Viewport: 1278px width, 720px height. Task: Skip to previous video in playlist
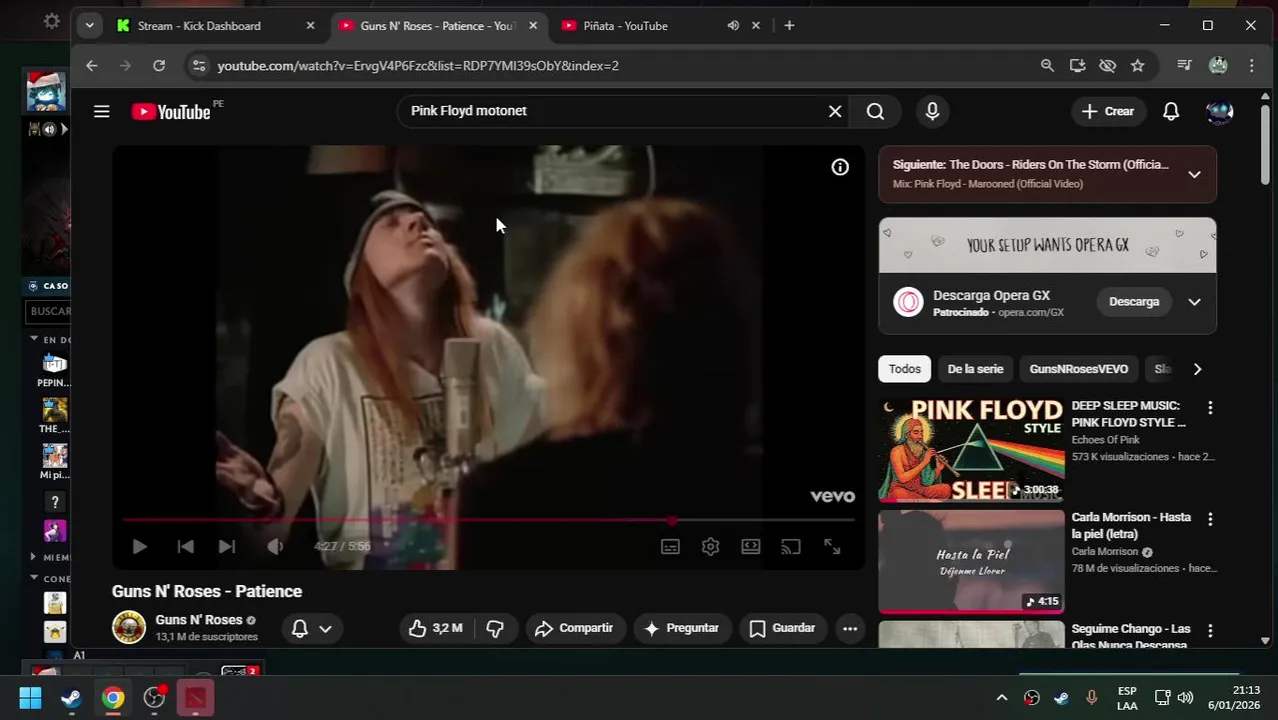pyautogui.click(x=185, y=546)
